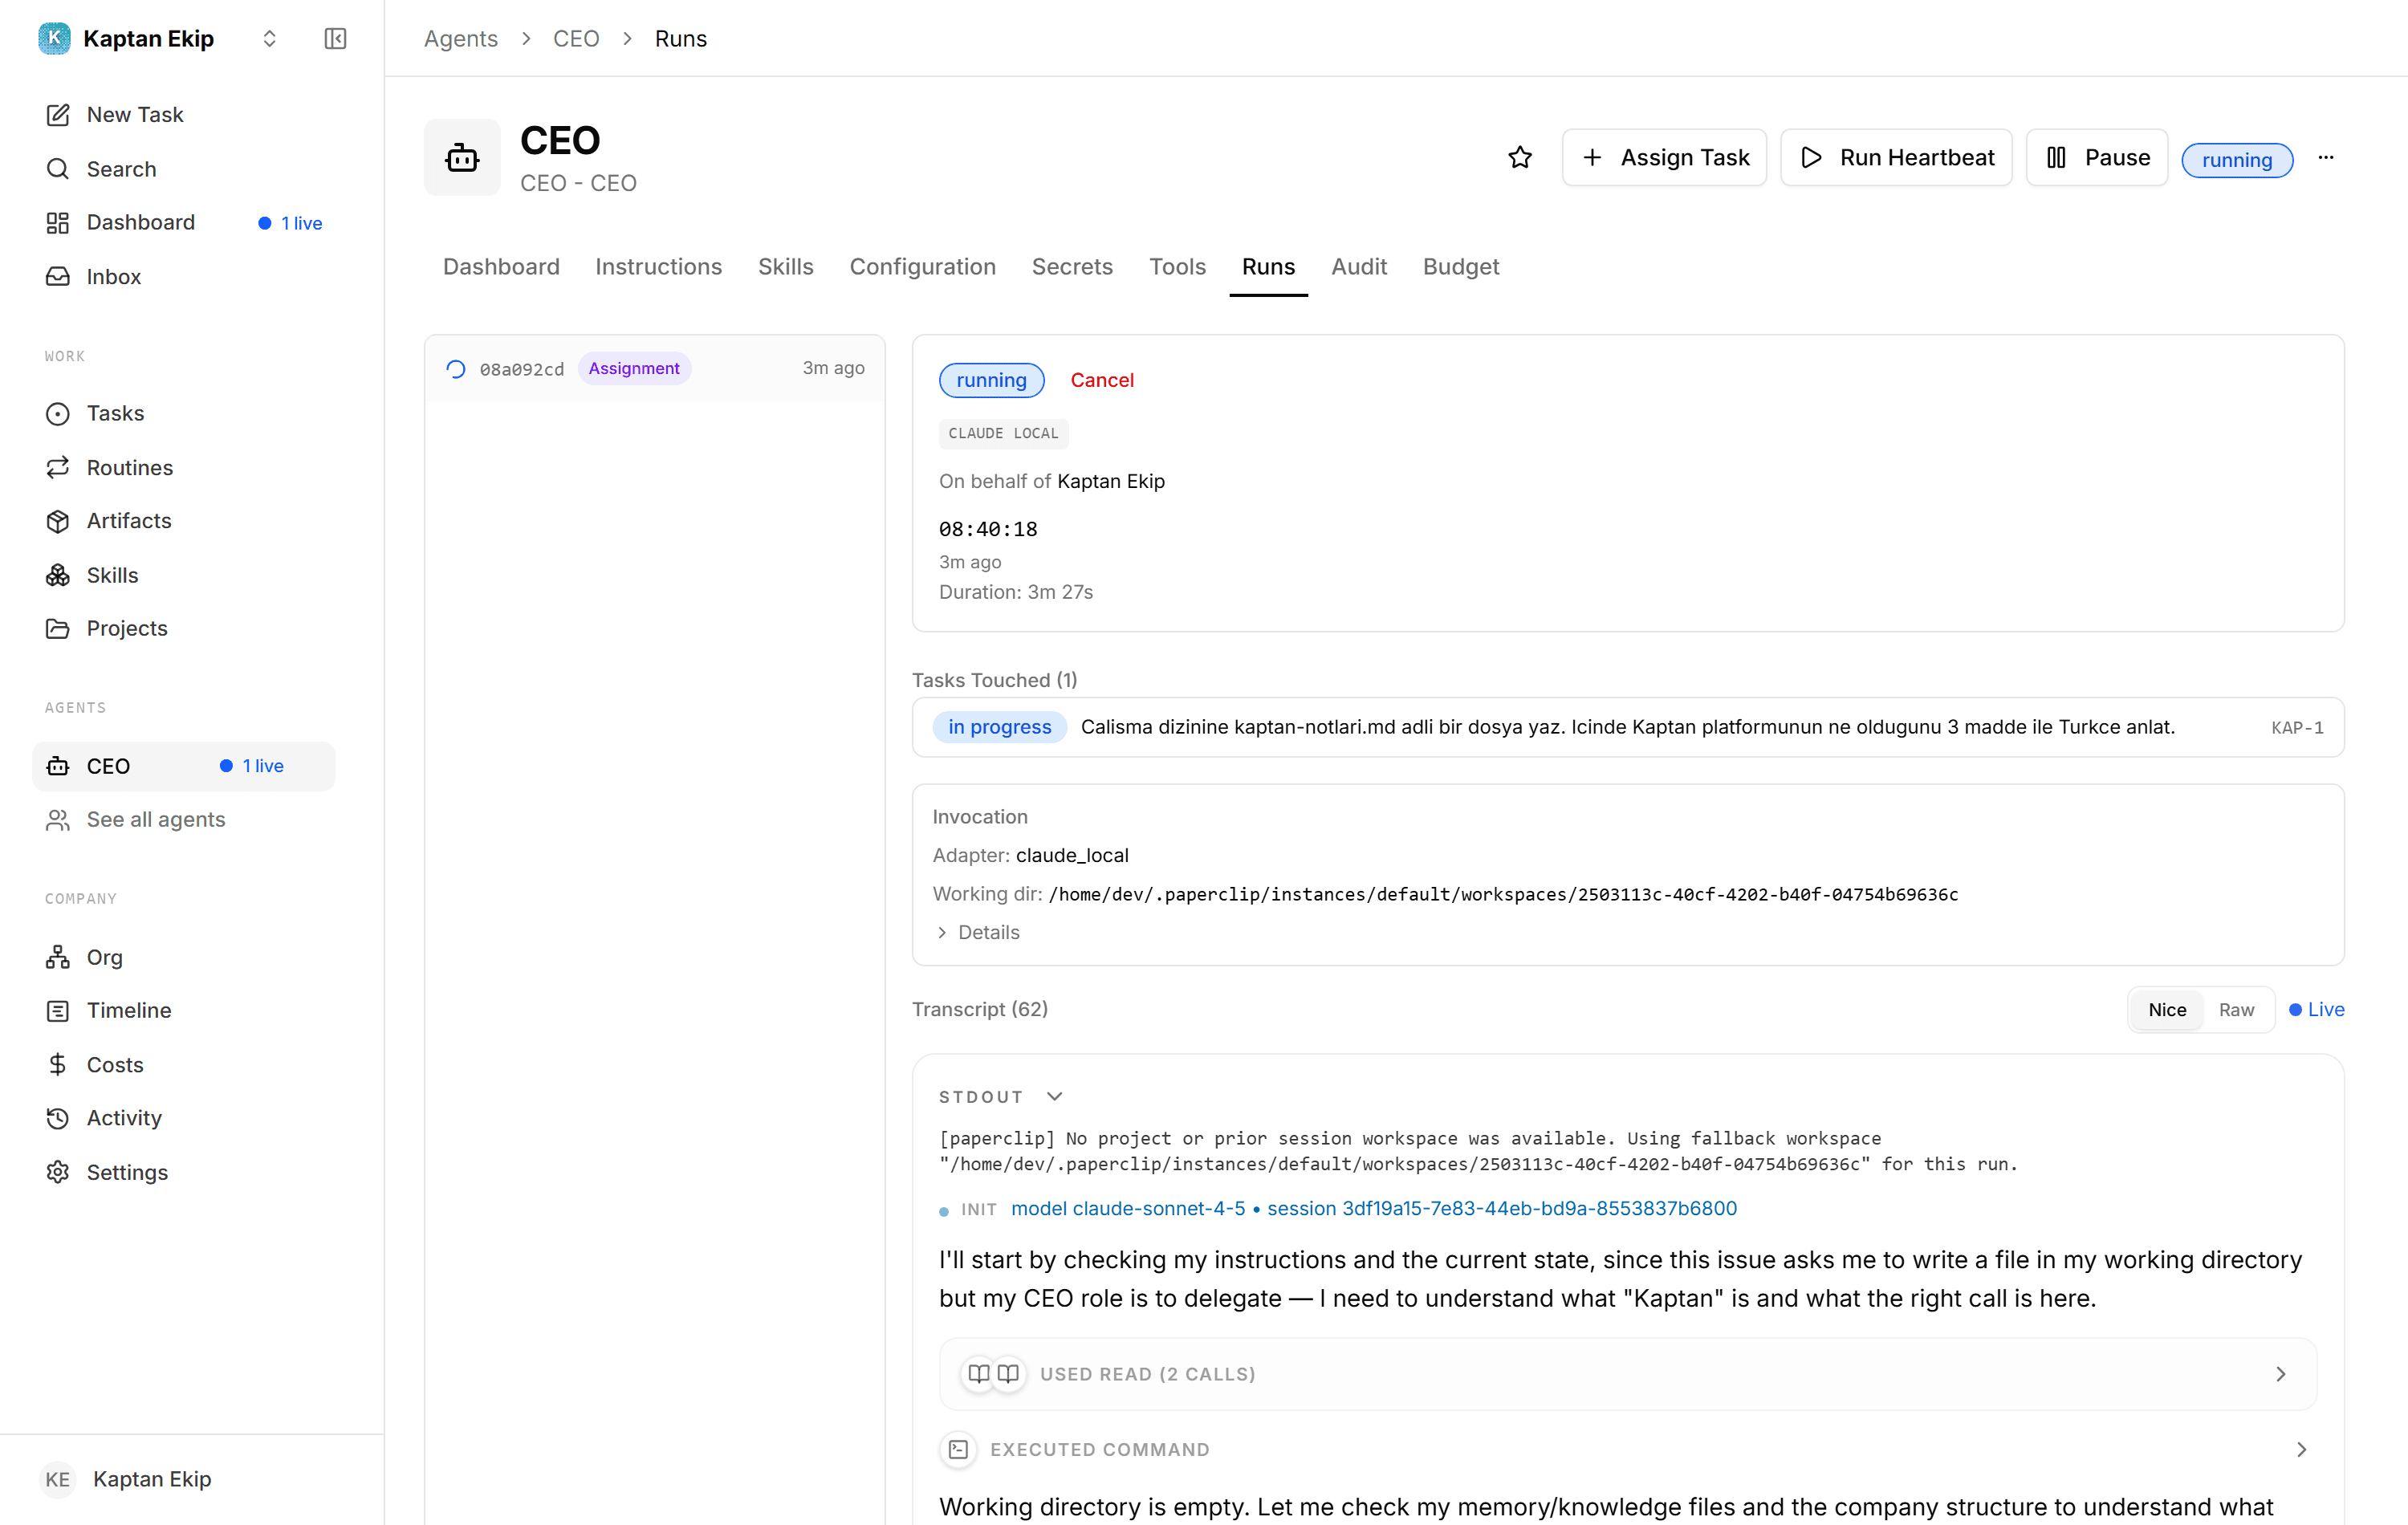Switch to the Budget tab
Viewport: 2408px width, 1525px height.
point(1460,266)
